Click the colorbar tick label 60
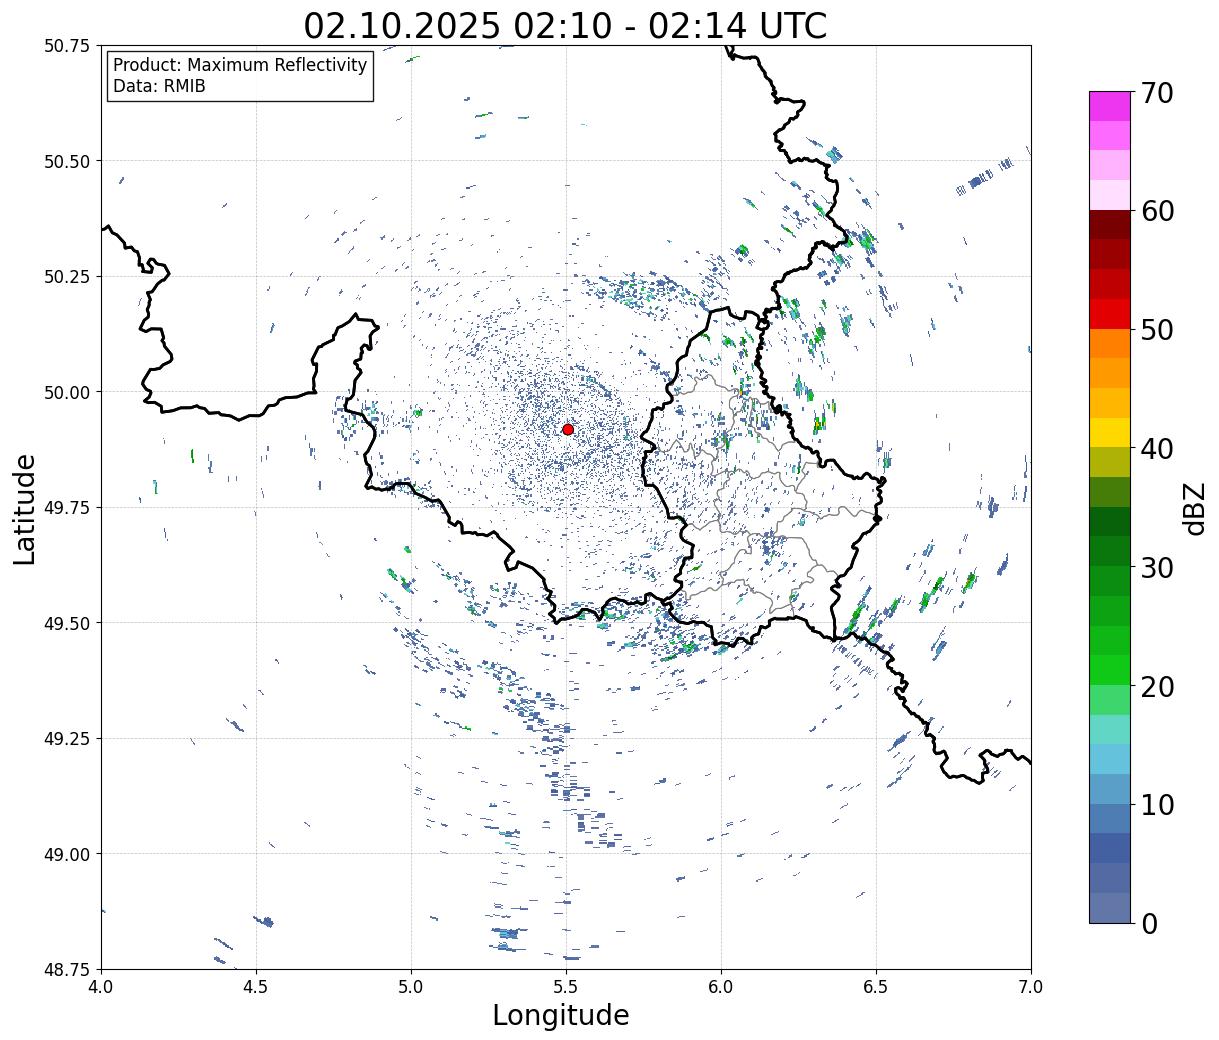The width and height of the screenshot is (1219, 1040). click(x=1156, y=211)
